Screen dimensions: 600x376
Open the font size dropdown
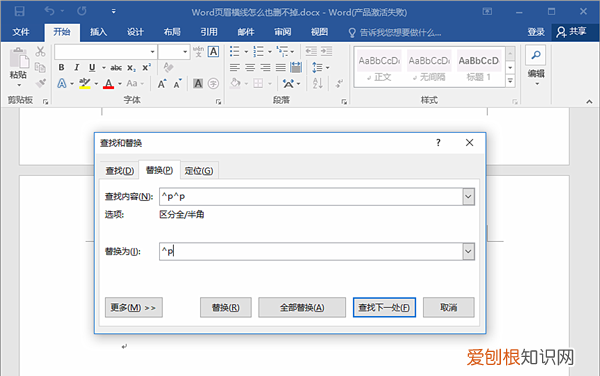pyautogui.click(x=185, y=52)
